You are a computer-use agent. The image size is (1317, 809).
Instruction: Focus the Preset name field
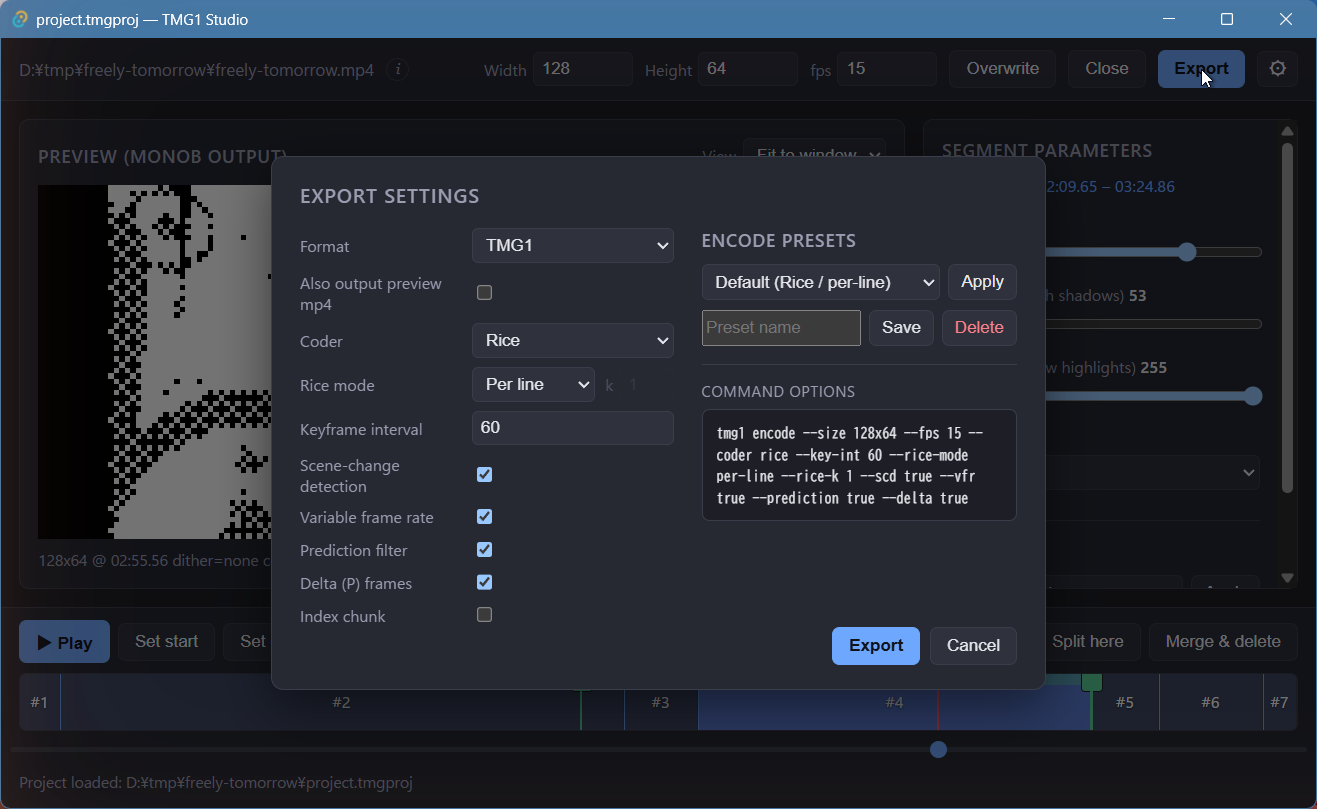point(781,328)
